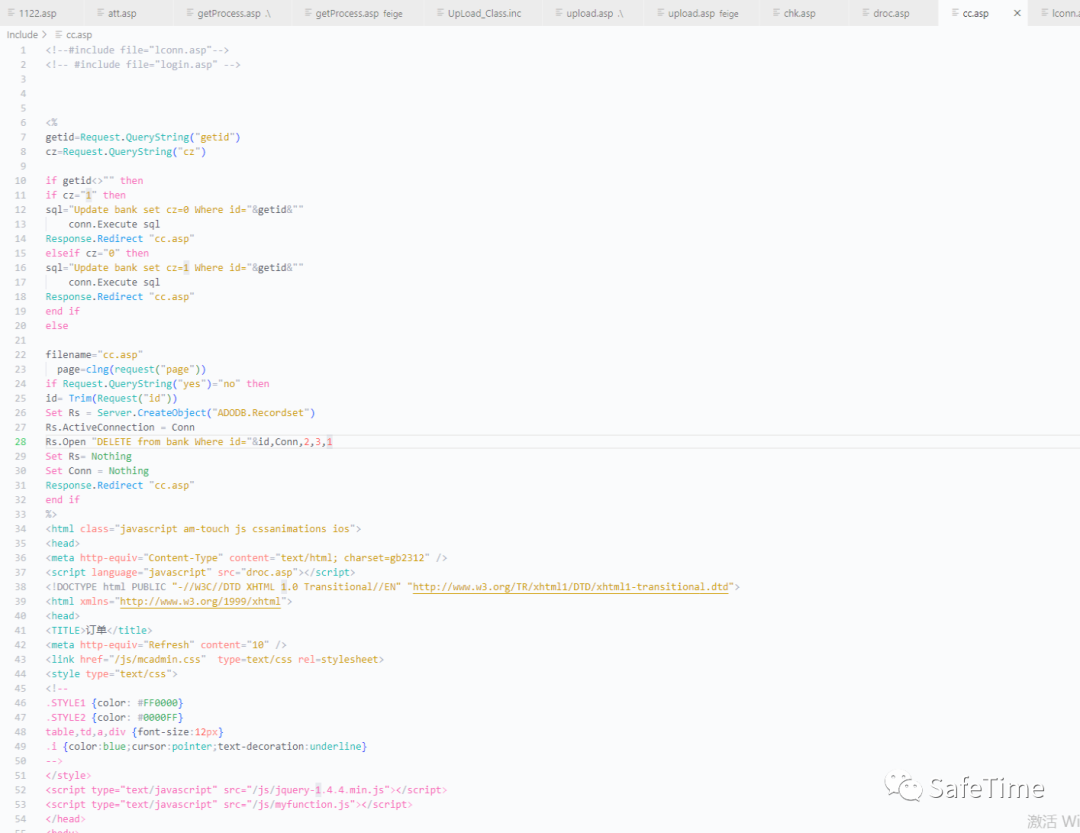Click the html class 'javascript am-touch' line
Screen dimensions: 1080x833
point(203,528)
